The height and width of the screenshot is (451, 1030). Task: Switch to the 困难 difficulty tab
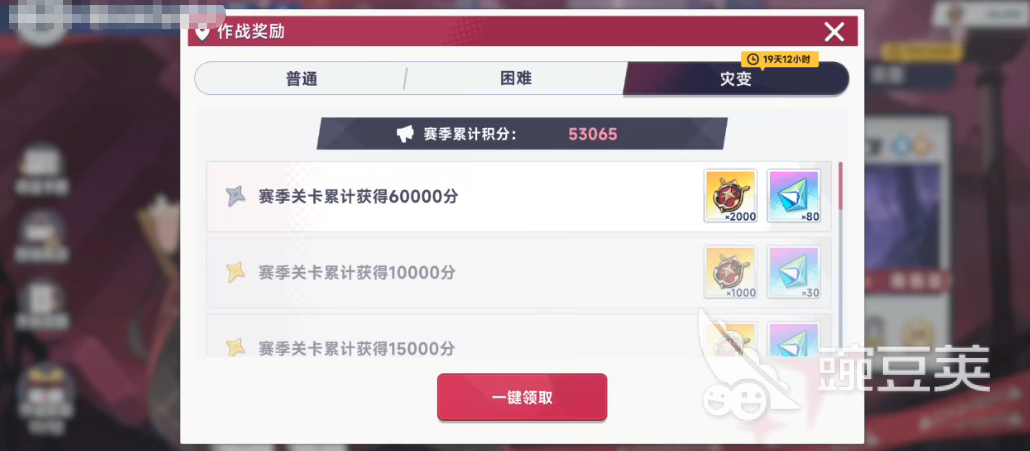(x=516, y=79)
